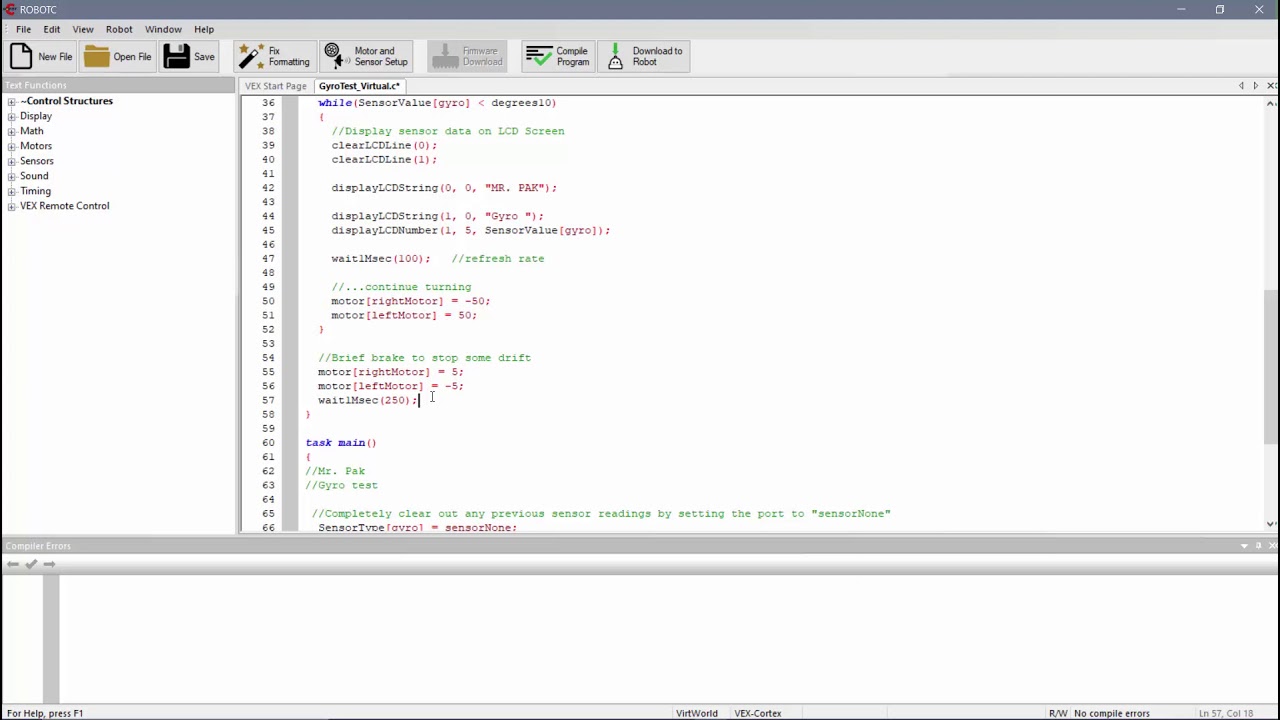Viewport: 1280px width, 720px height.
Task: Click the Firmware Download button
Action: pyautogui.click(x=467, y=56)
